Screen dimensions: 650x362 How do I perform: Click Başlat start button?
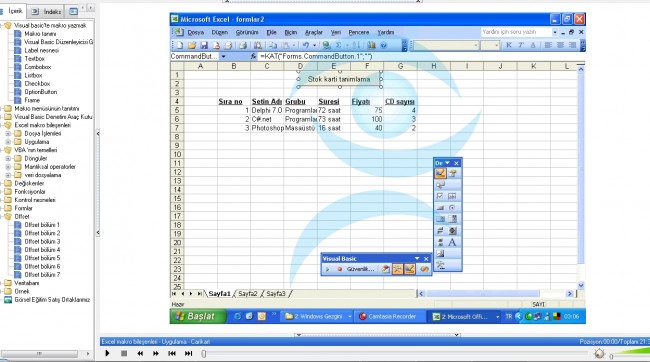point(198,316)
